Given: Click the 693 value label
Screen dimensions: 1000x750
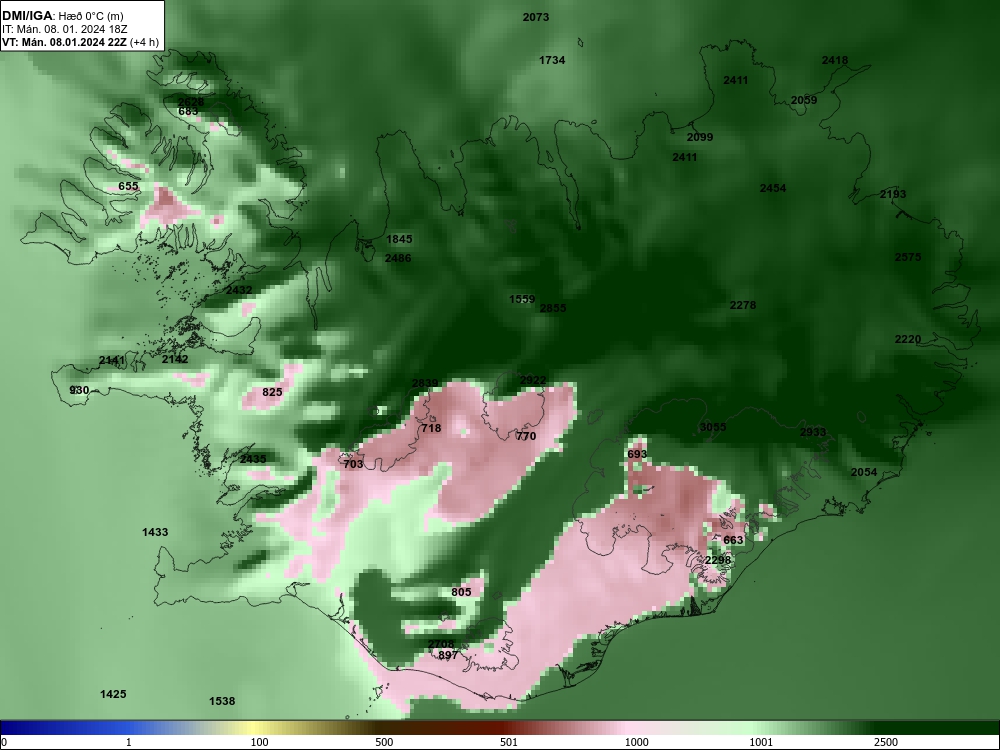Looking at the screenshot, I should 637,455.
